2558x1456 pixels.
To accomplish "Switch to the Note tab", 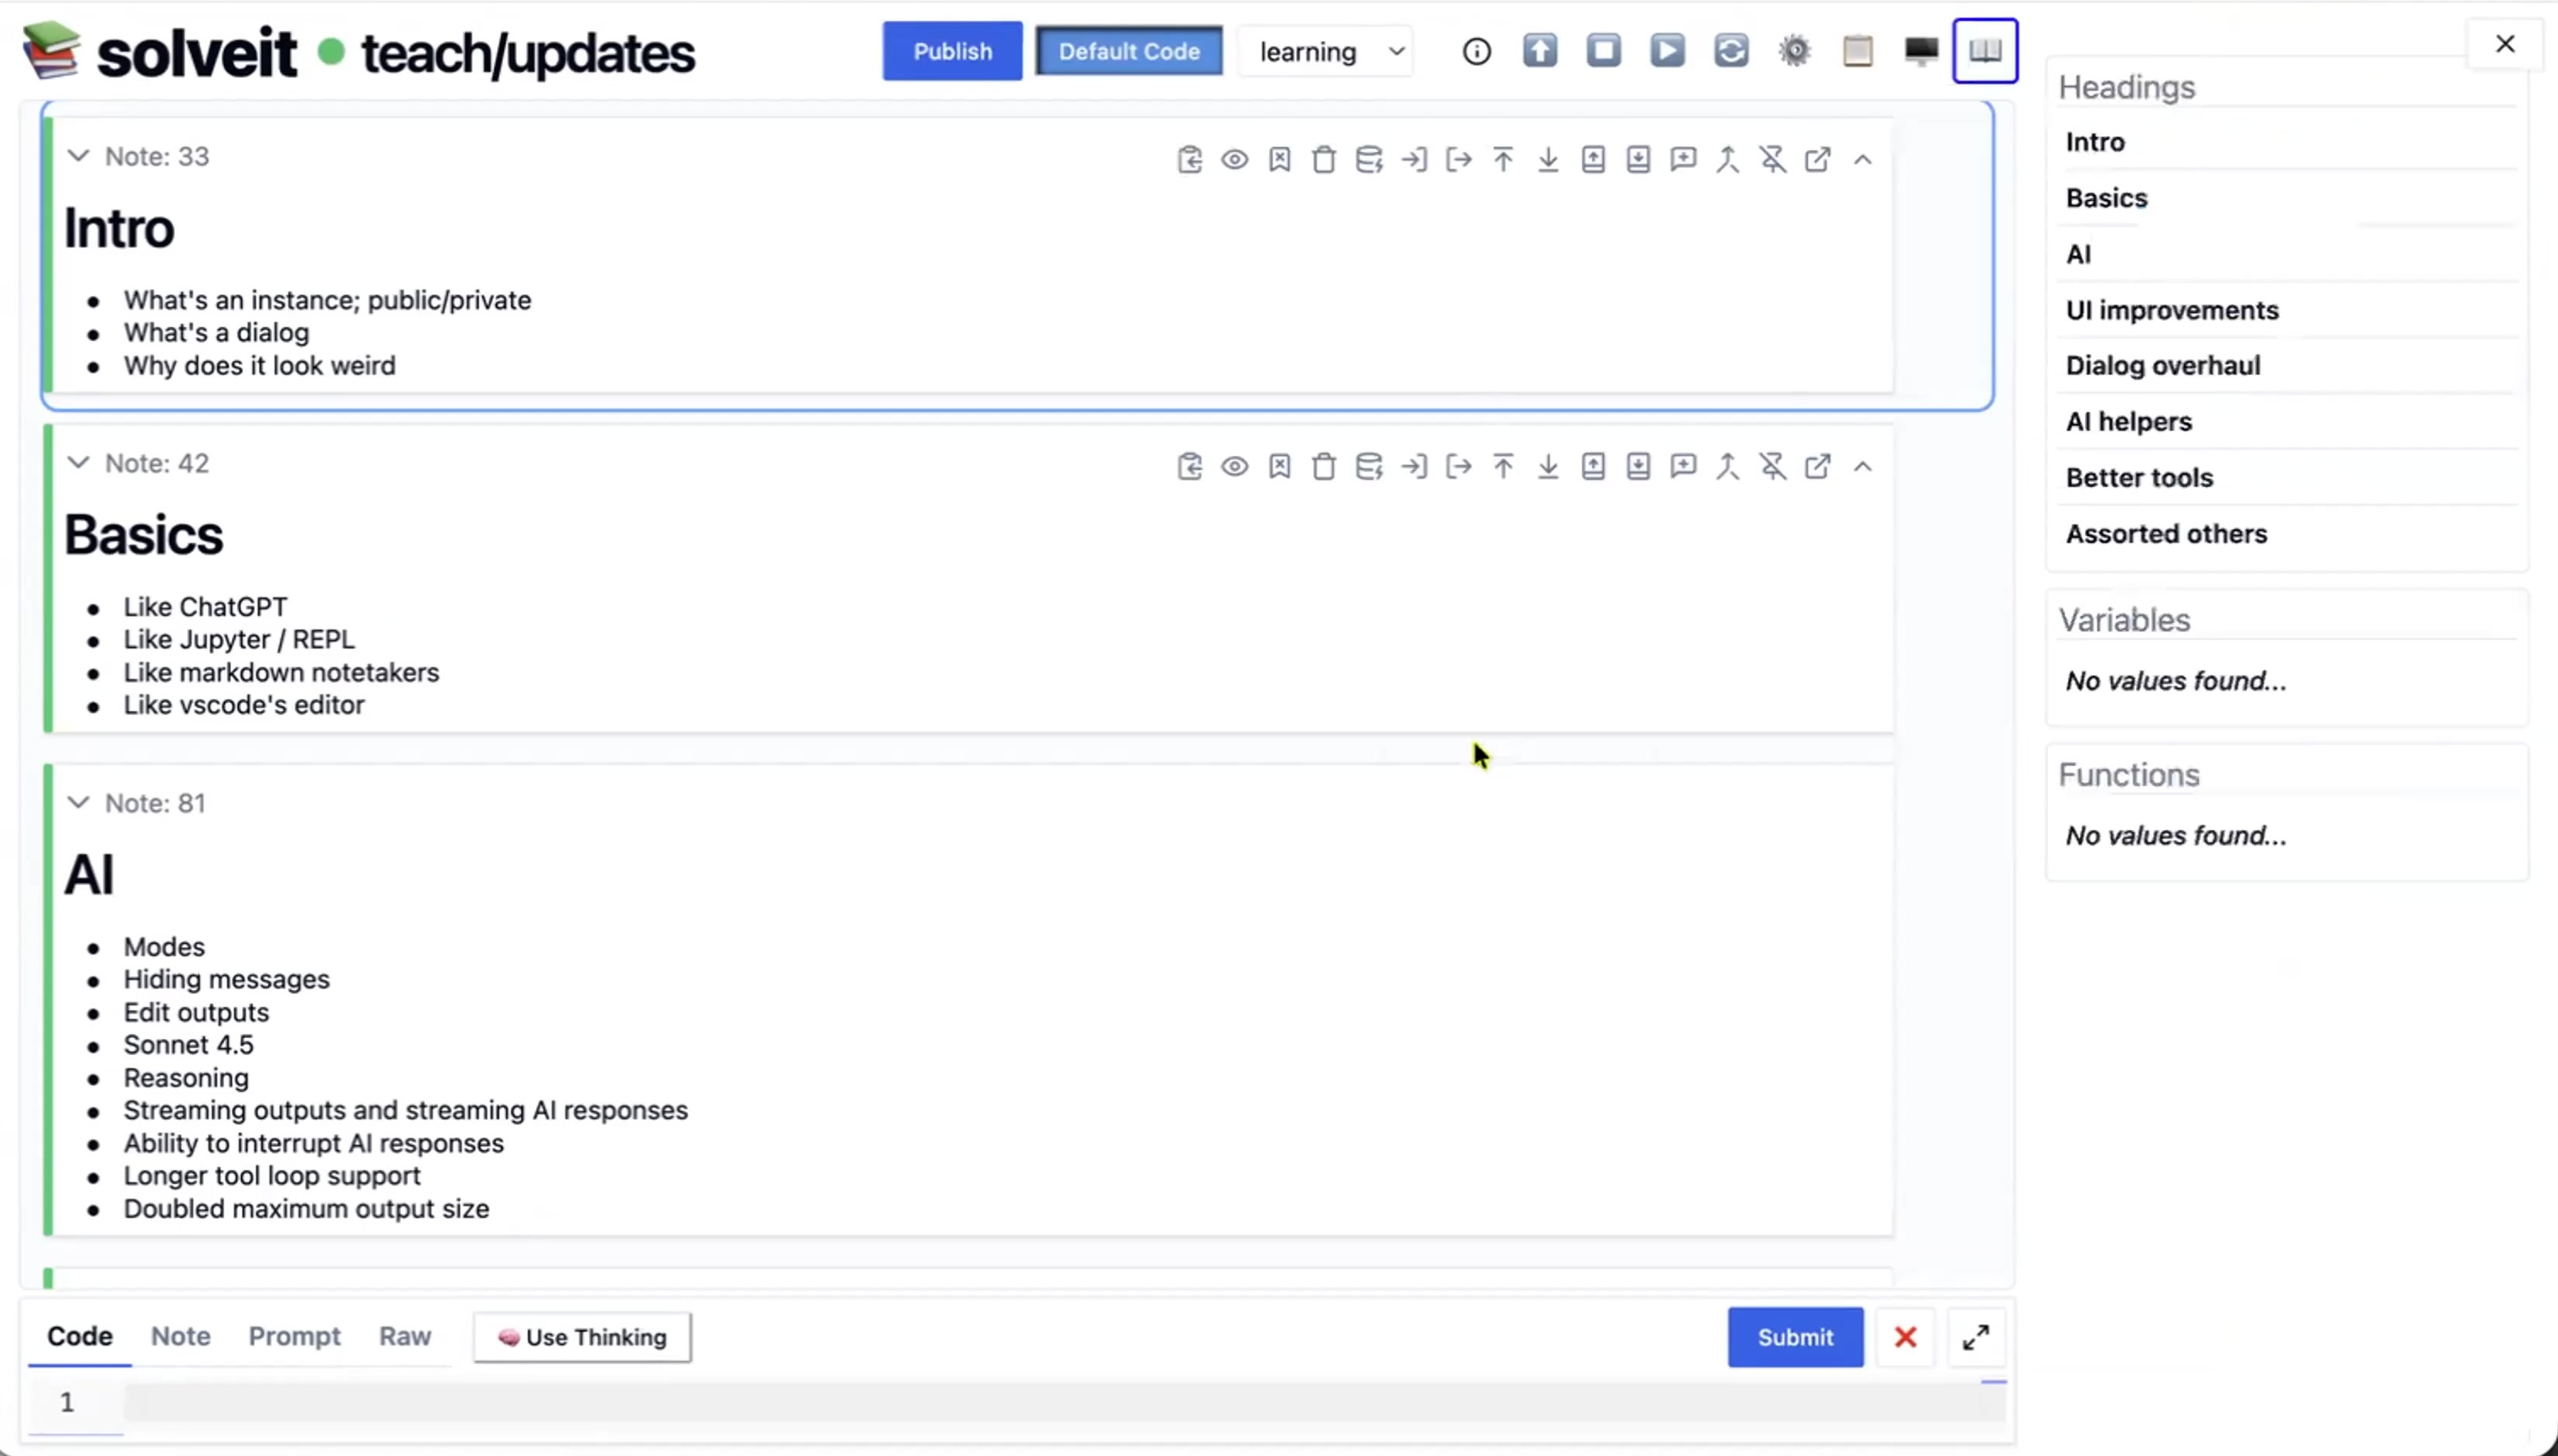I will pyautogui.click(x=180, y=1336).
